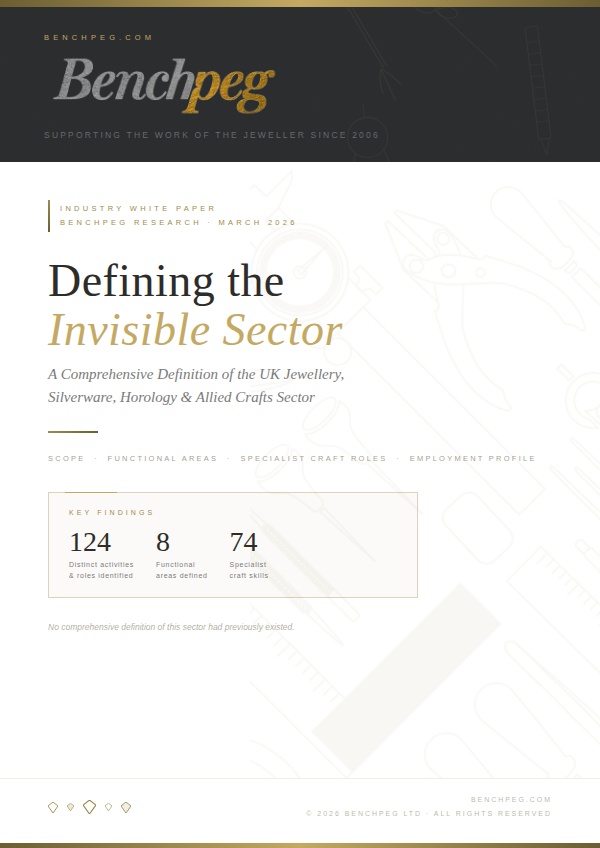Select the large center gem icon in footer
The height and width of the screenshot is (848, 600).
tap(89, 807)
